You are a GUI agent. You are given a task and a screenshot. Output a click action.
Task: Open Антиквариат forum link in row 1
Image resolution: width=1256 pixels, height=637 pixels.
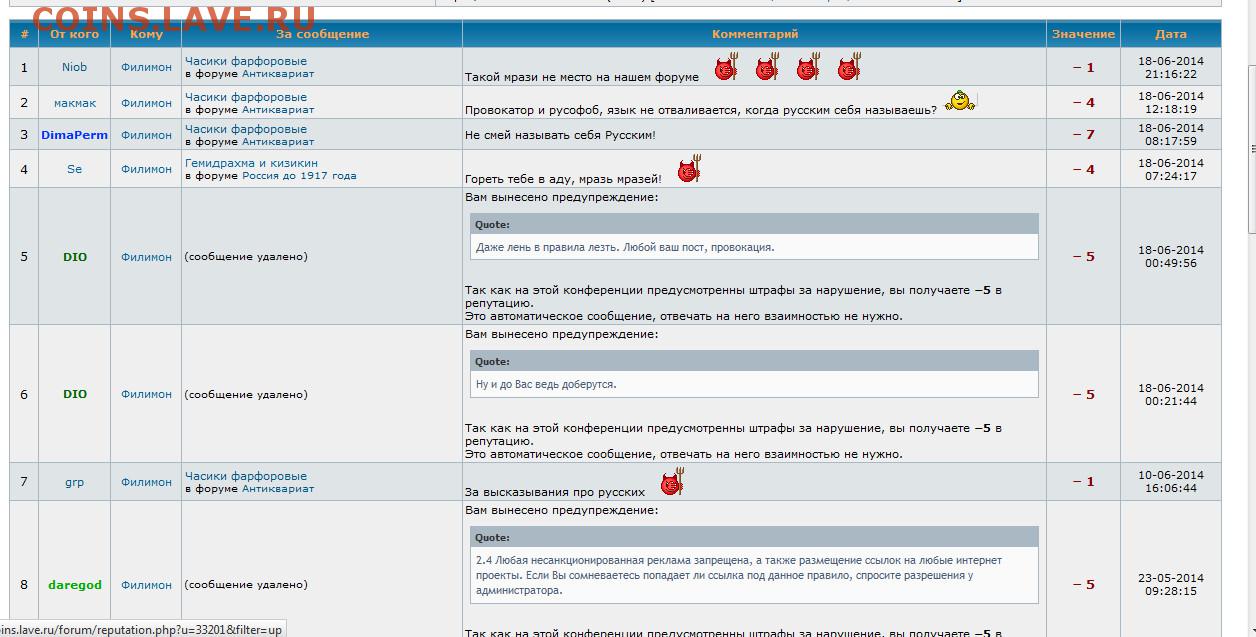(x=278, y=74)
